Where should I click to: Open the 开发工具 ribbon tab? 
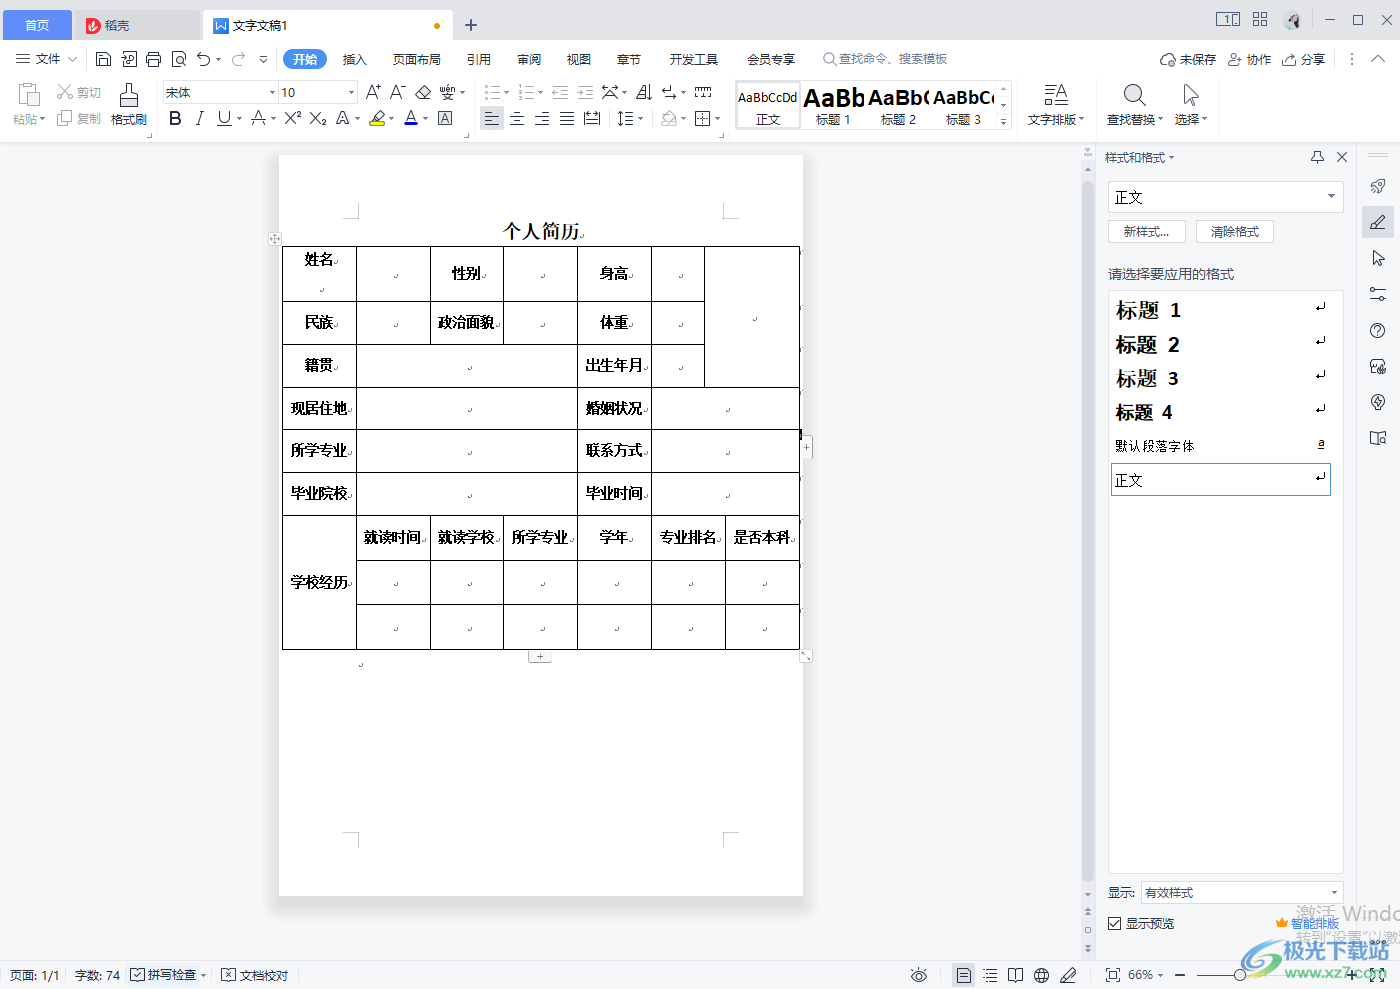(694, 59)
